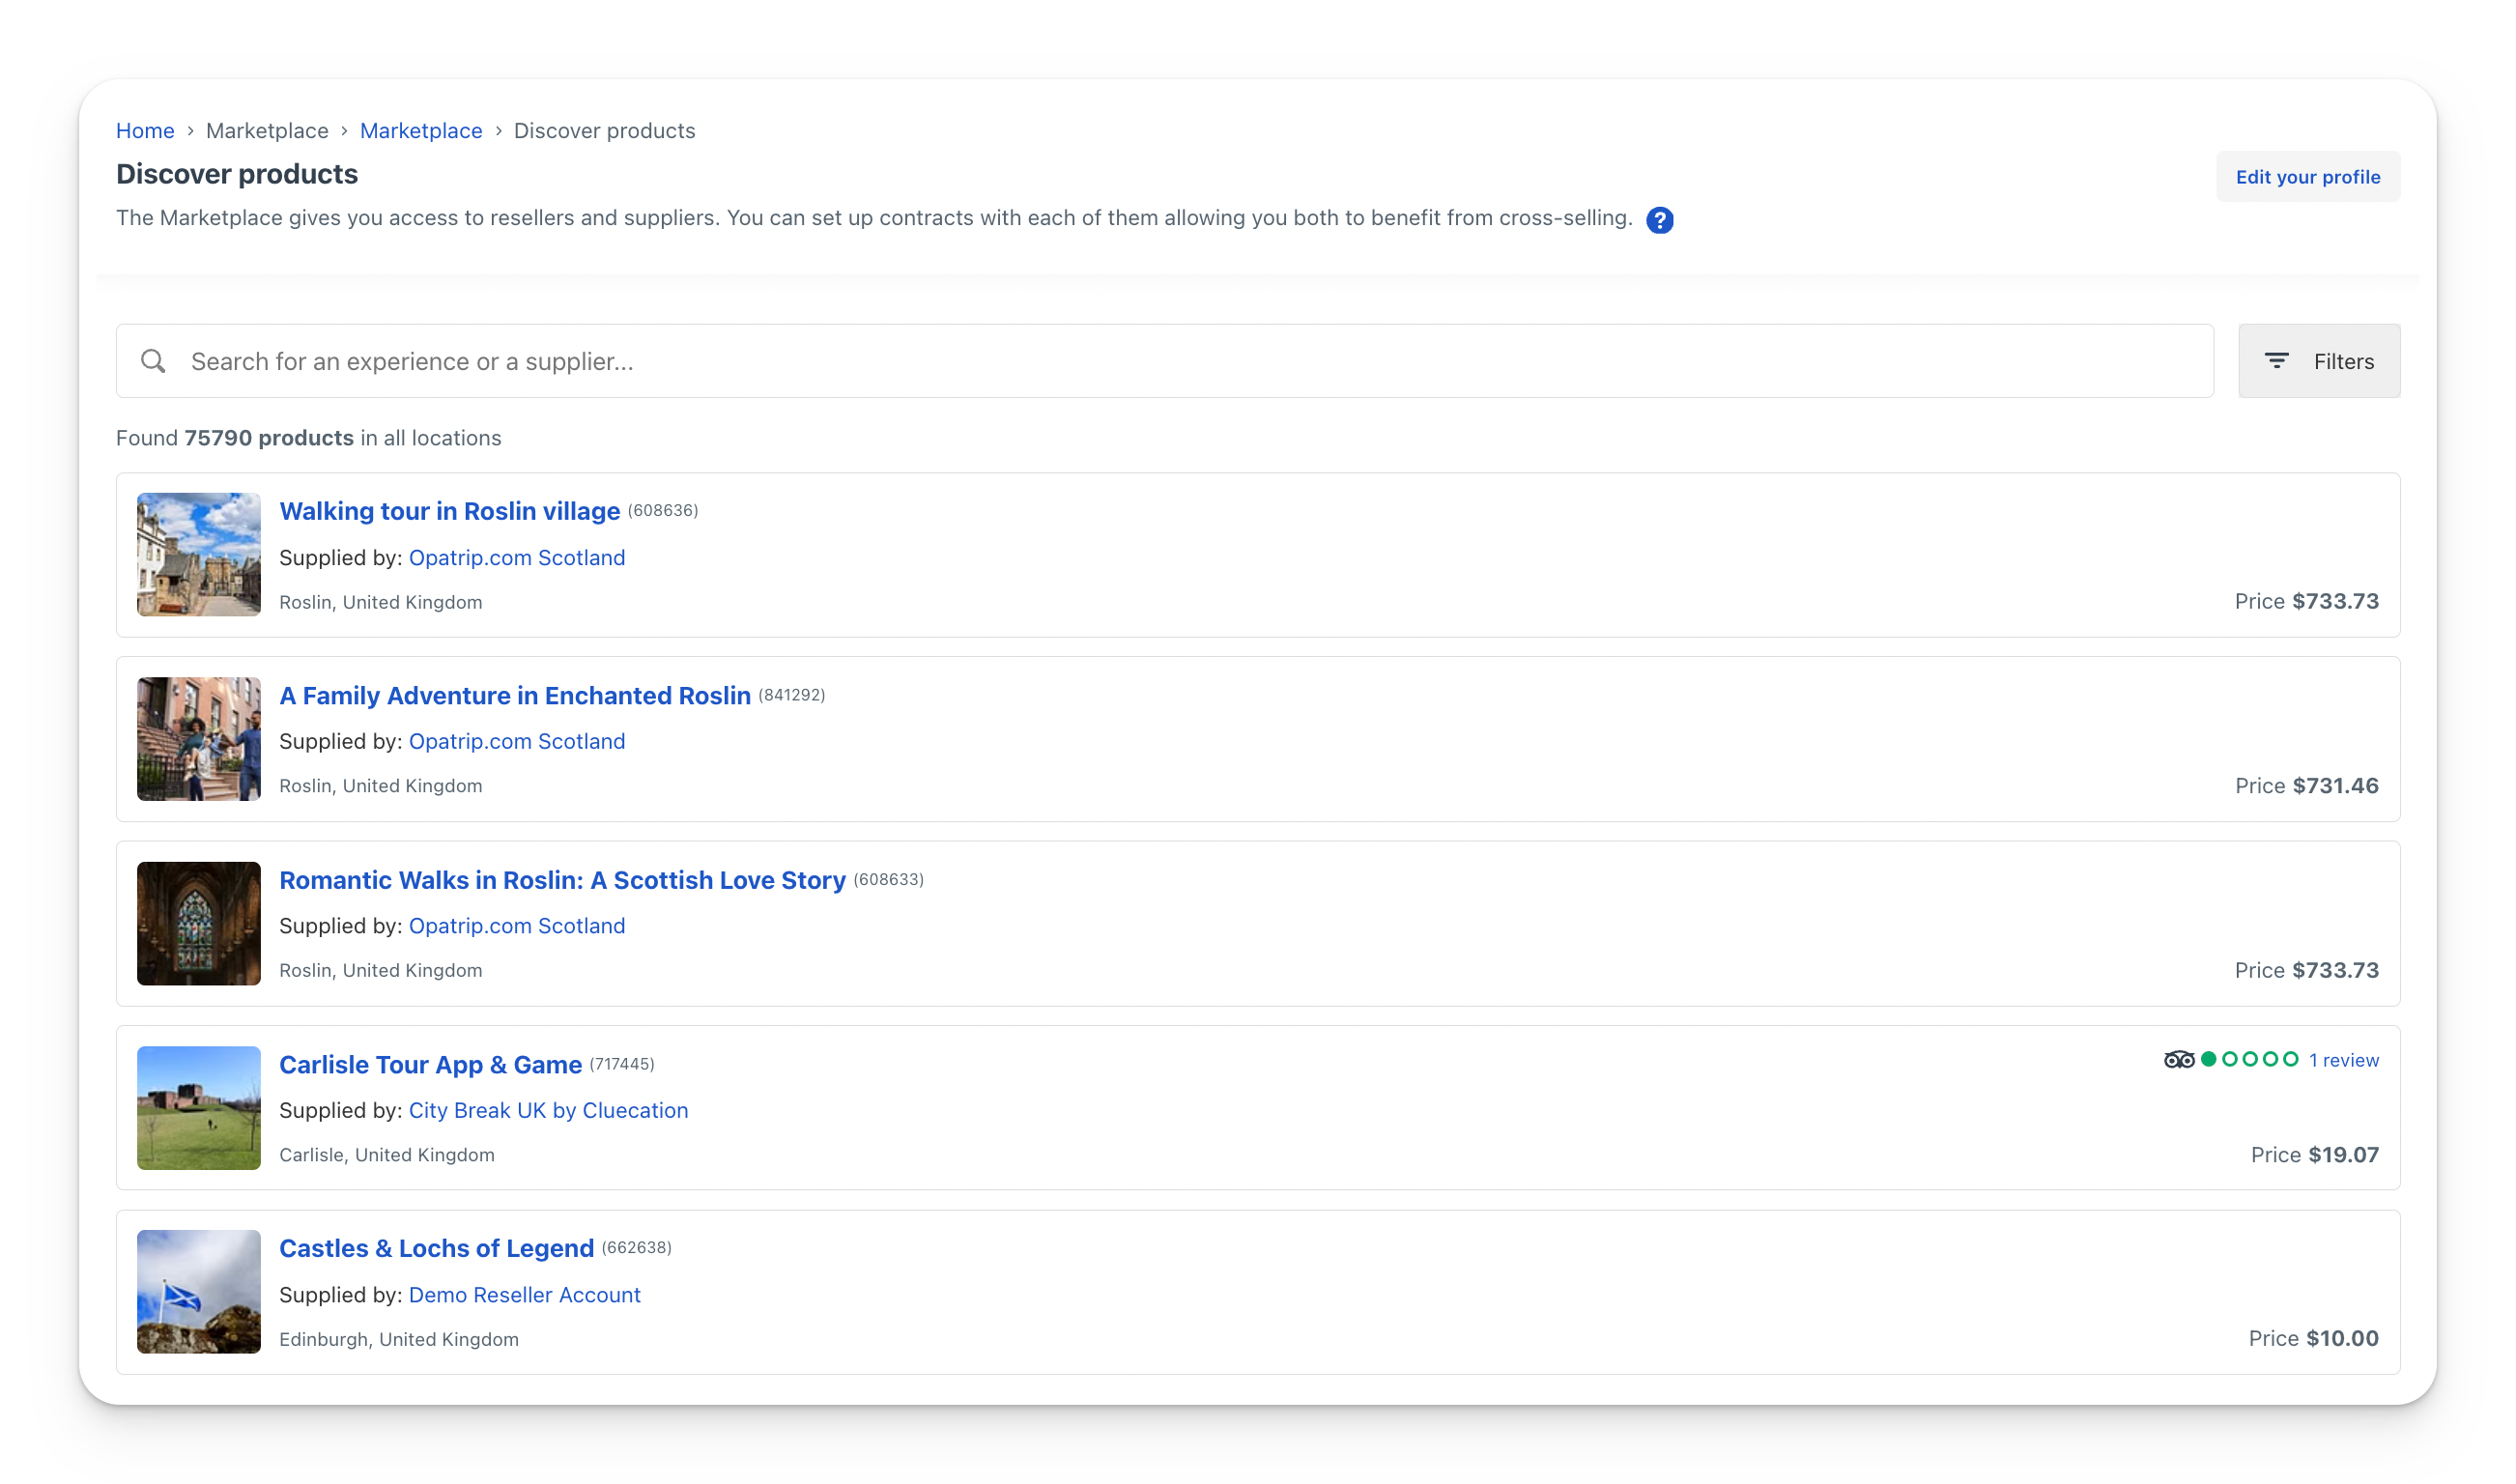Click the Family Adventure product thumbnail

(x=199, y=739)
